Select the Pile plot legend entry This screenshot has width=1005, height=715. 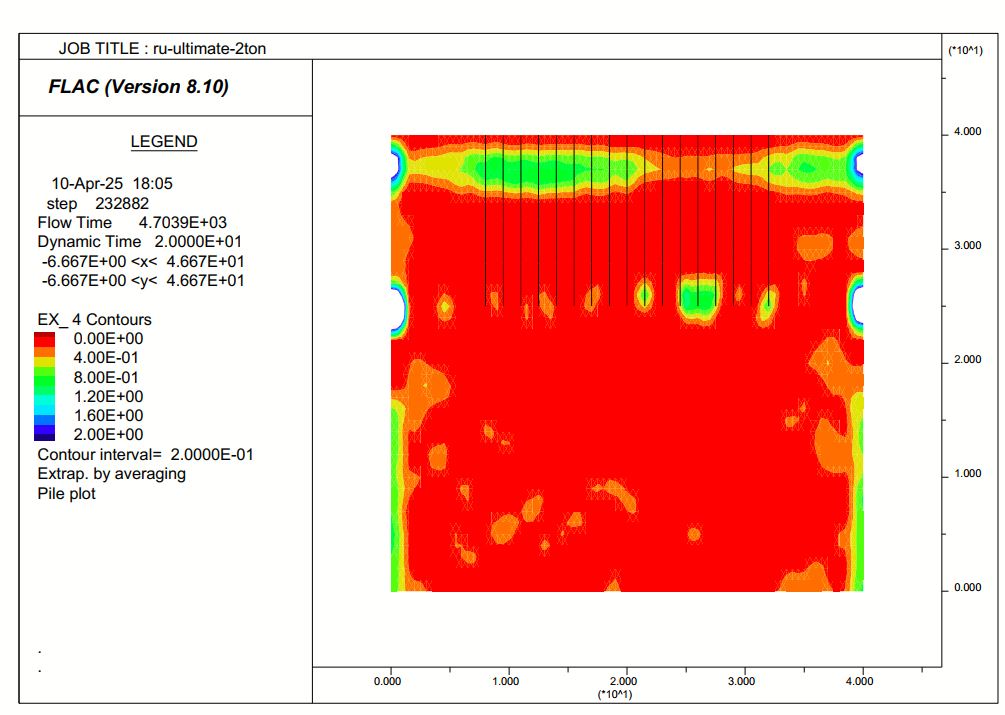point(66,493)
